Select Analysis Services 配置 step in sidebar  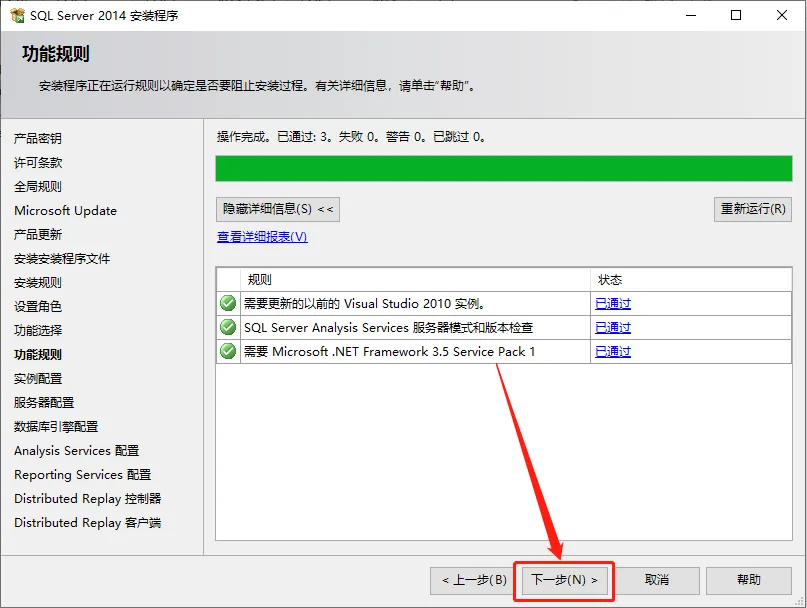pyautogui.click(x=77, y=450)
